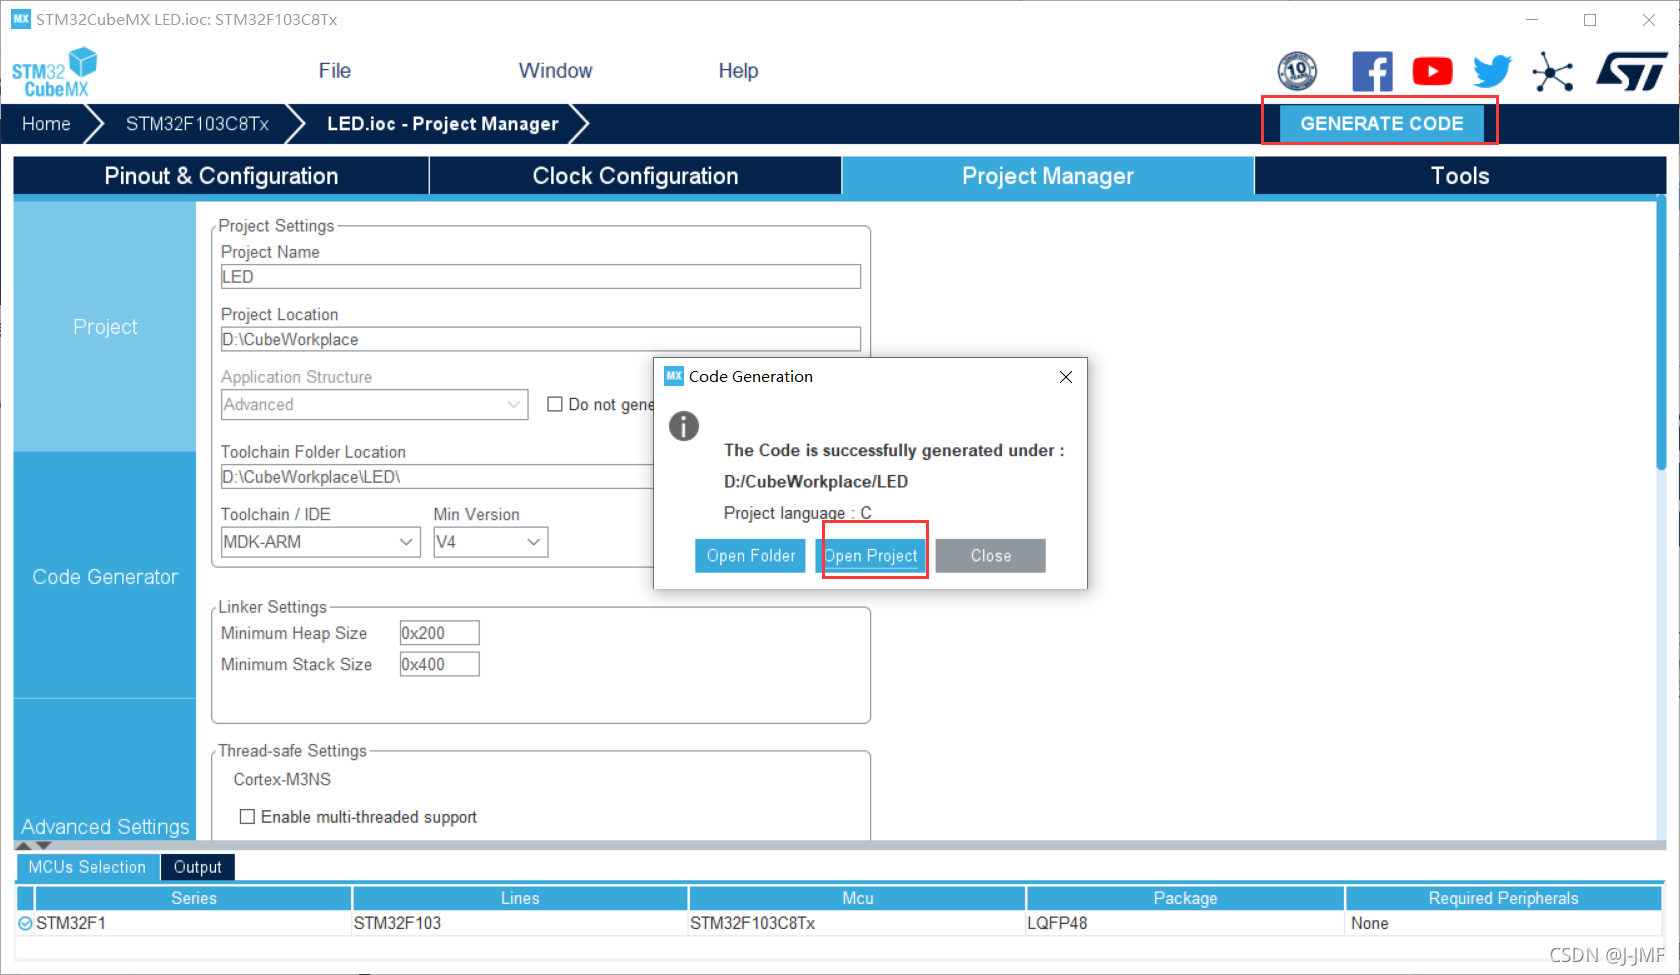This screenshot has height=975, width=1680.
Task: Click the GENERATE CODE button
Action: [x=1381, y=124]
